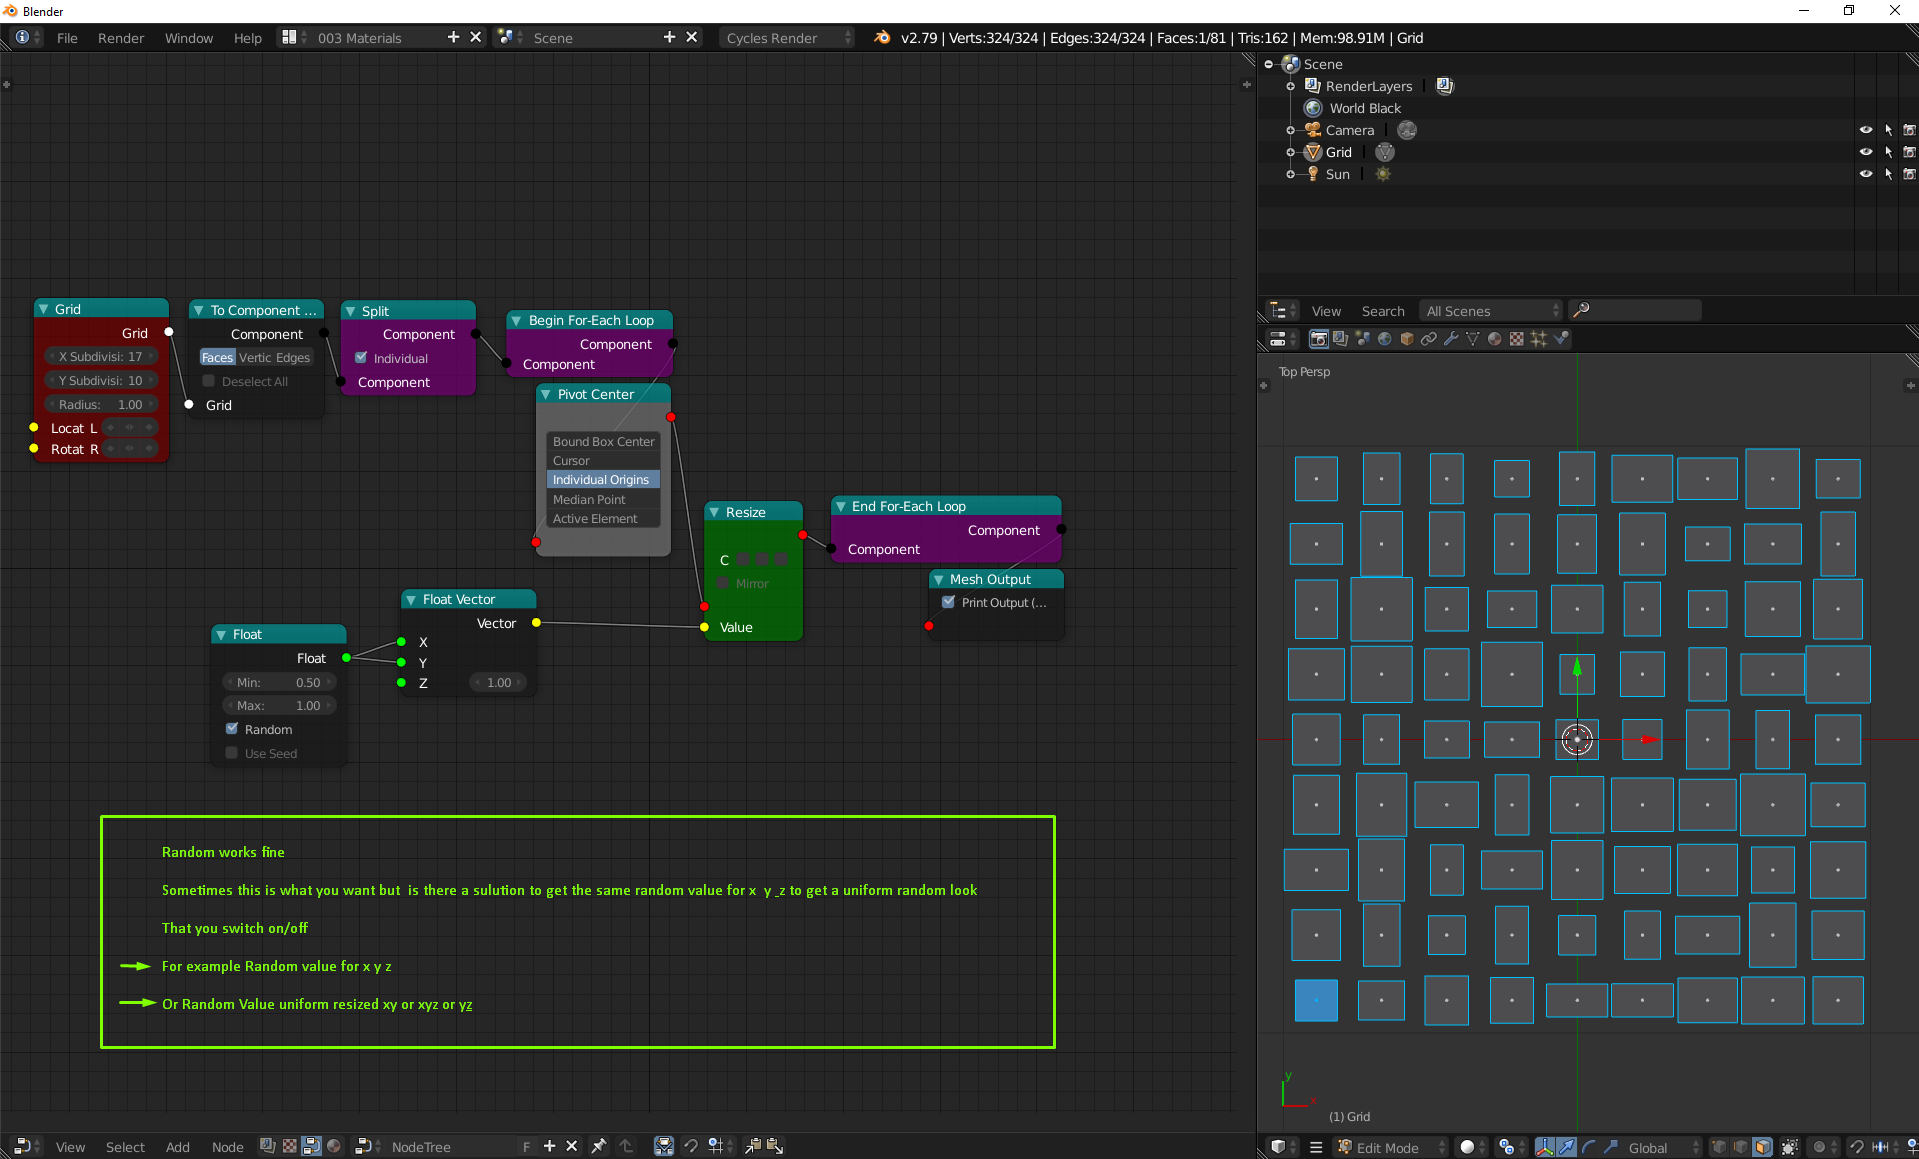Open the node editor Add menu
Viewport: 1919px width, 1159px height.
point(178,1147)
